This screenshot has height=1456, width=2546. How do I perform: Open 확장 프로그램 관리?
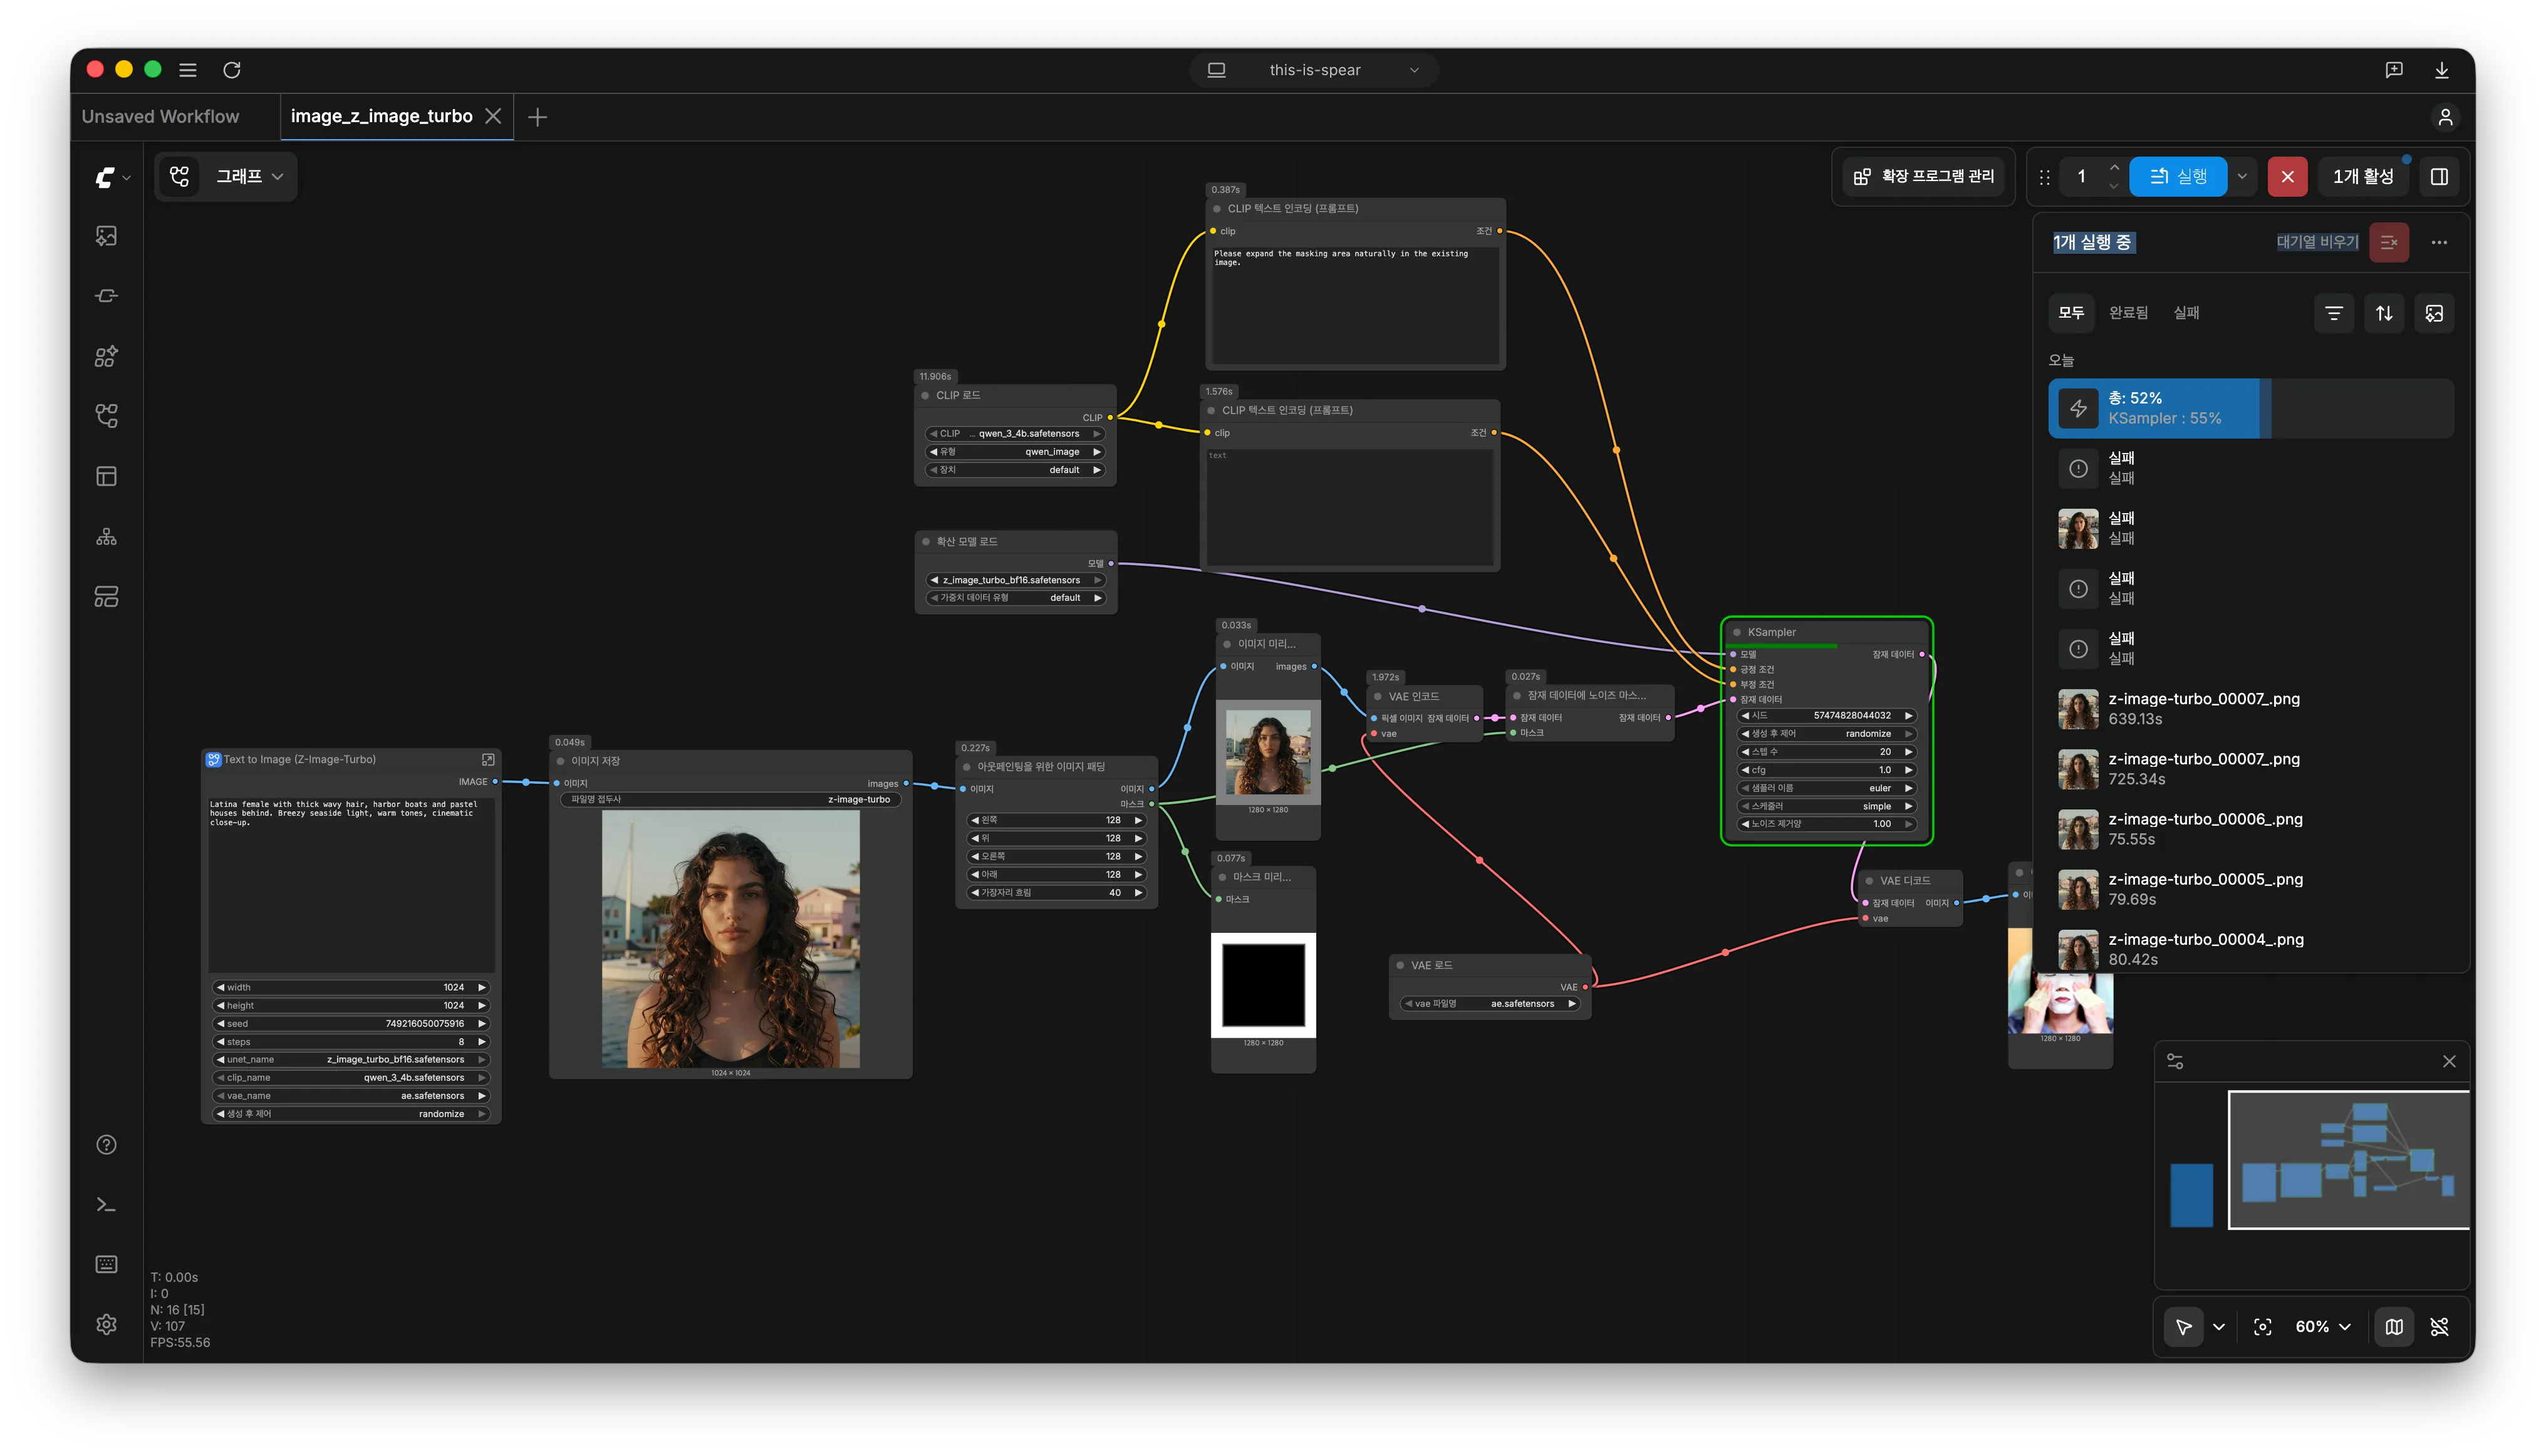[x=1924, y=177]
